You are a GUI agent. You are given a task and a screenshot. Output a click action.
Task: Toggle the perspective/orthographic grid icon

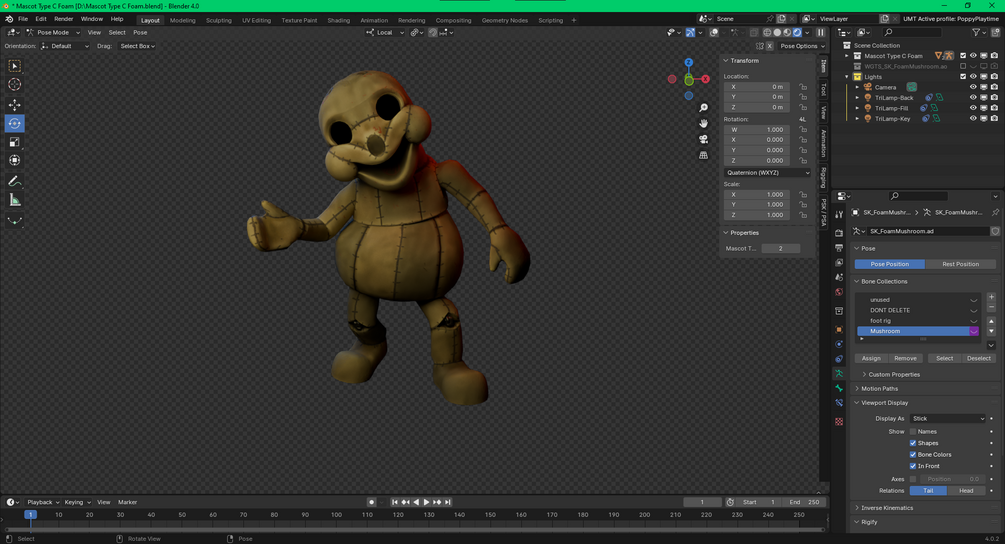pos(704,155)
